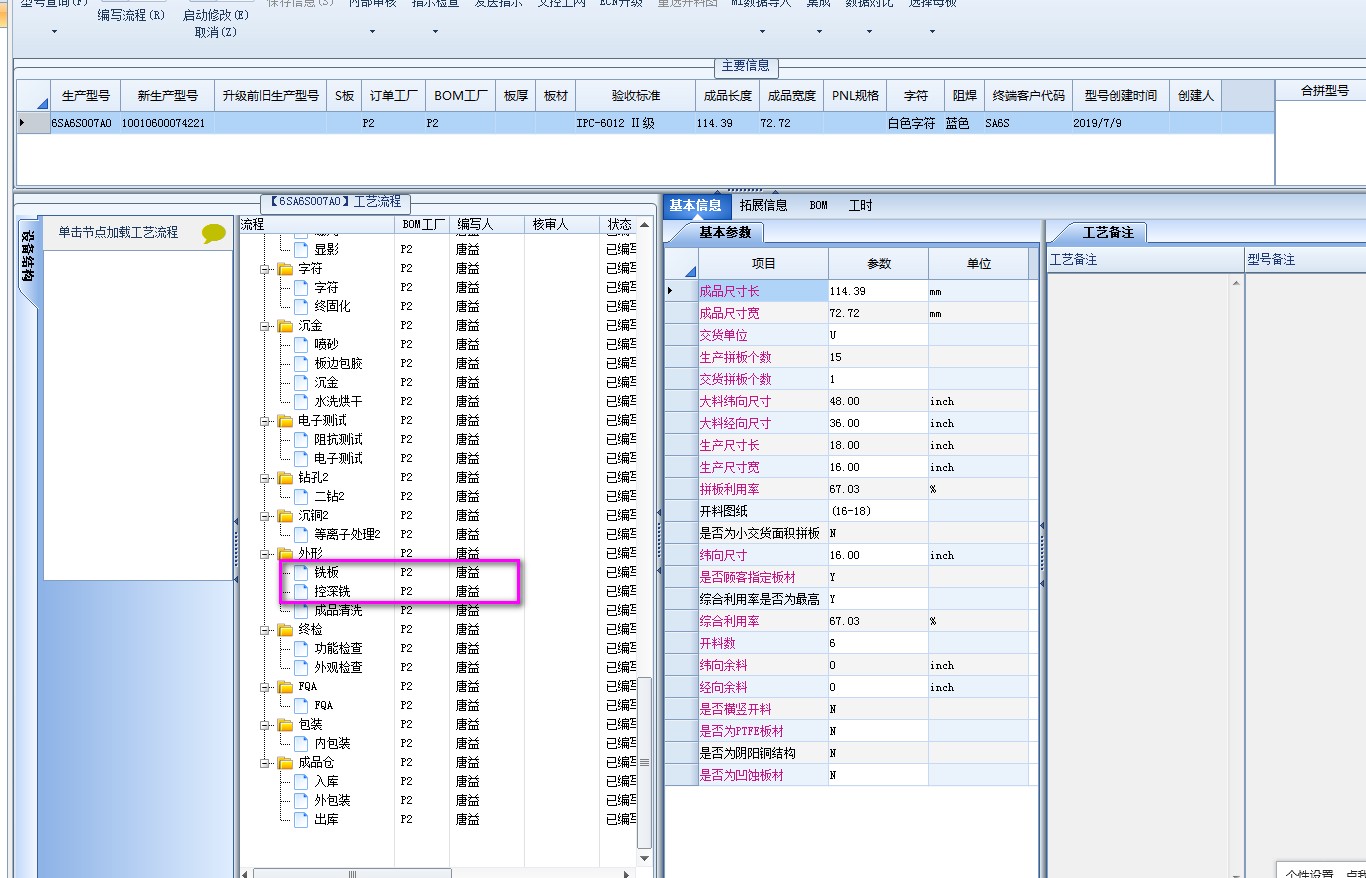Screen dimensions: 1366x878
Task: Open the BOM tab
Action: click(x=818, y=205)
